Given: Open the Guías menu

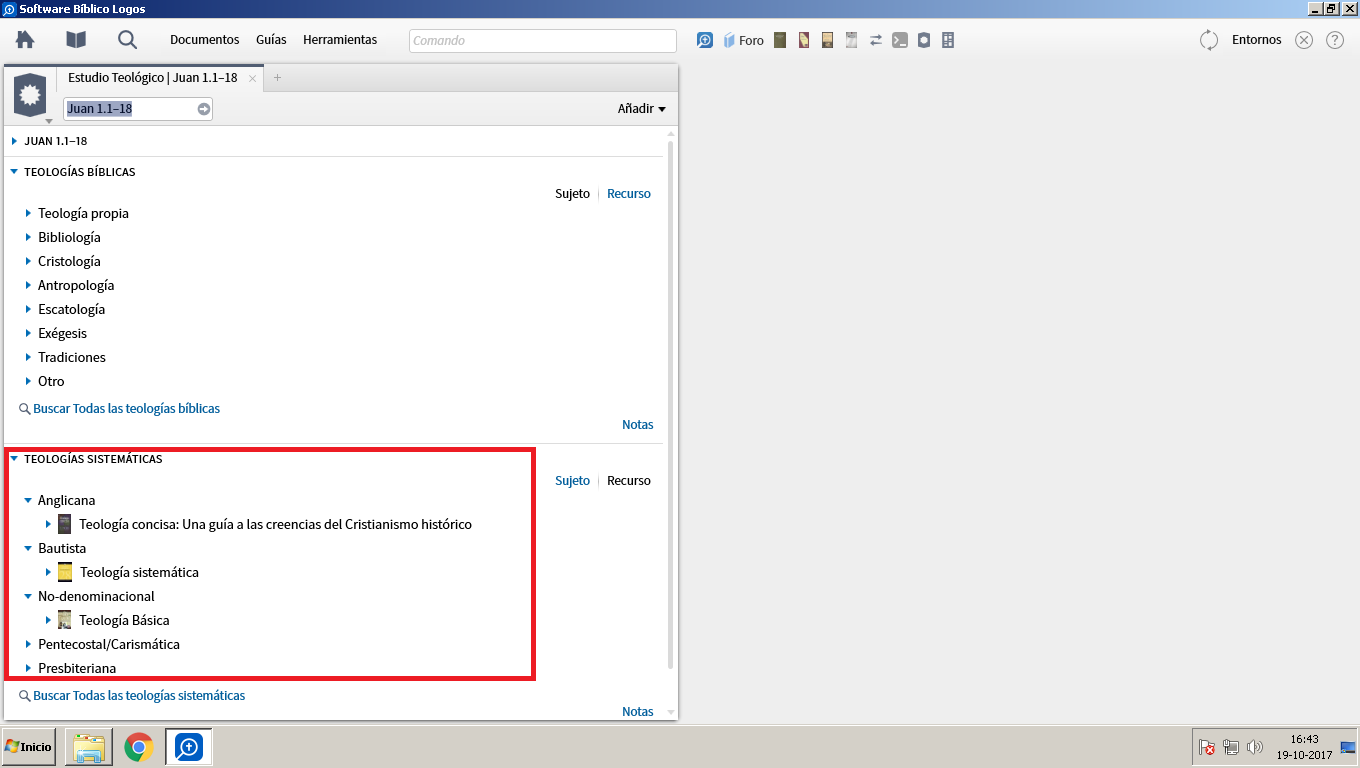Looking at the screenshot, I should pos(271,40).
